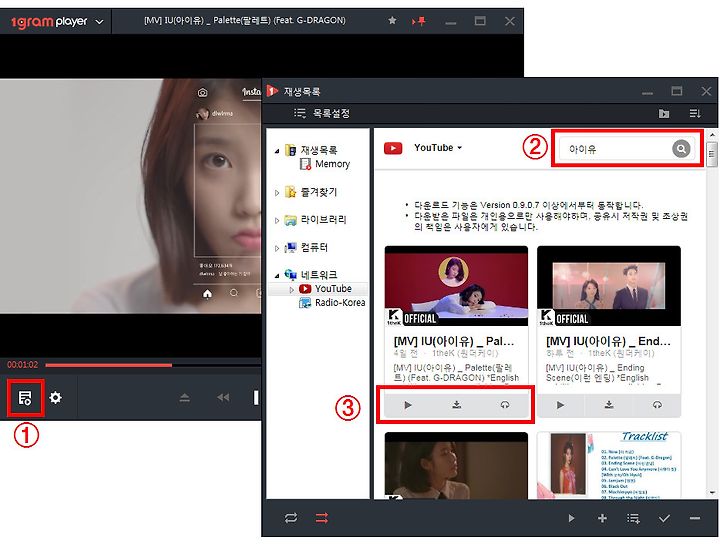Expand the 컴퓨터 tree node
This screenshot has height=544, width=720.
pyautogui.click(x=277, y=248)
